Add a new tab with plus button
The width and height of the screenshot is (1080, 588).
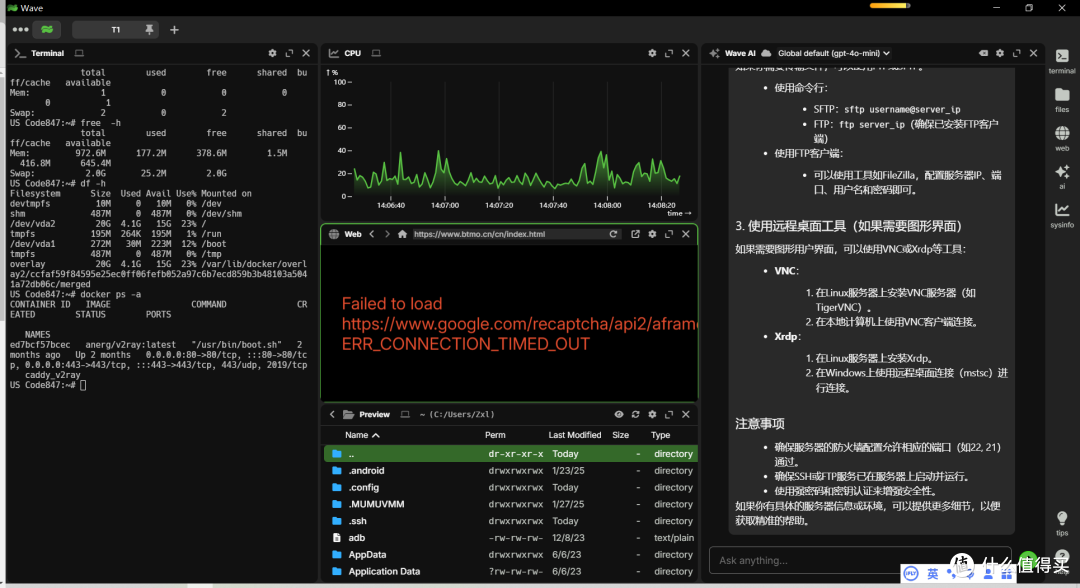pyautogui.click(x=174, y=30)
